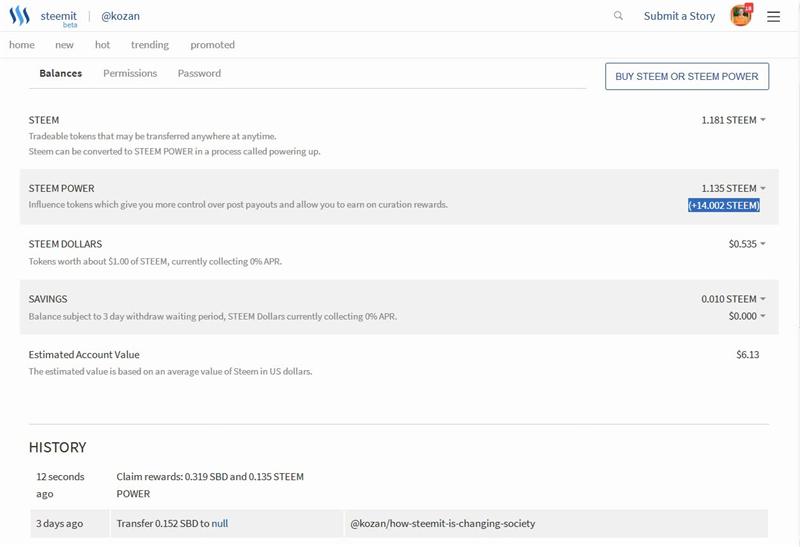Open the @kozan profile link

point(120,16)
